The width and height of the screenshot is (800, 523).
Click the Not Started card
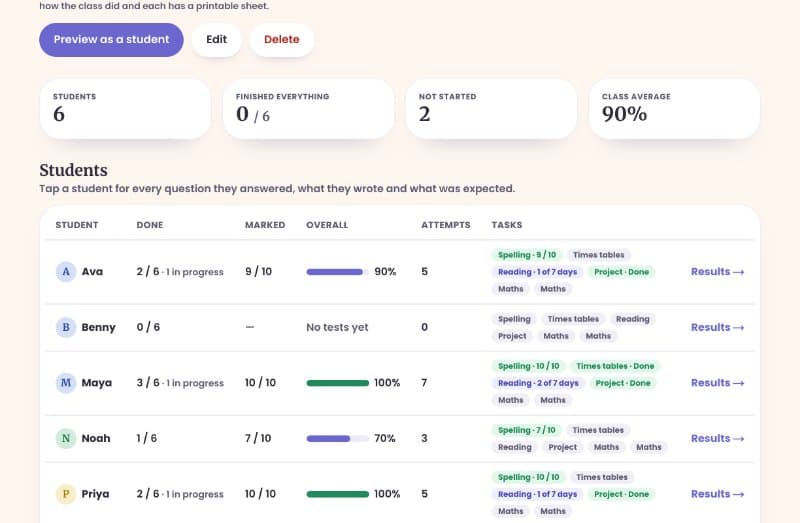(491, 109)
